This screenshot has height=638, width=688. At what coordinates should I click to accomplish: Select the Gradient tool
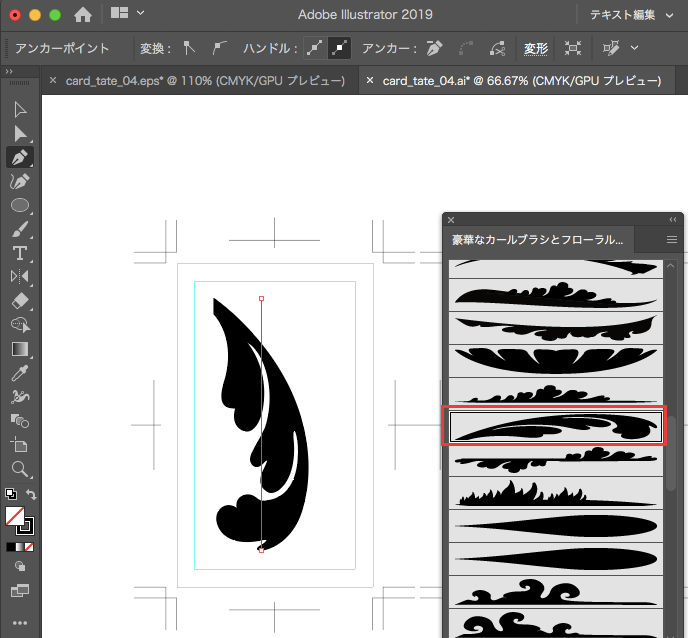tap(19, 349)
